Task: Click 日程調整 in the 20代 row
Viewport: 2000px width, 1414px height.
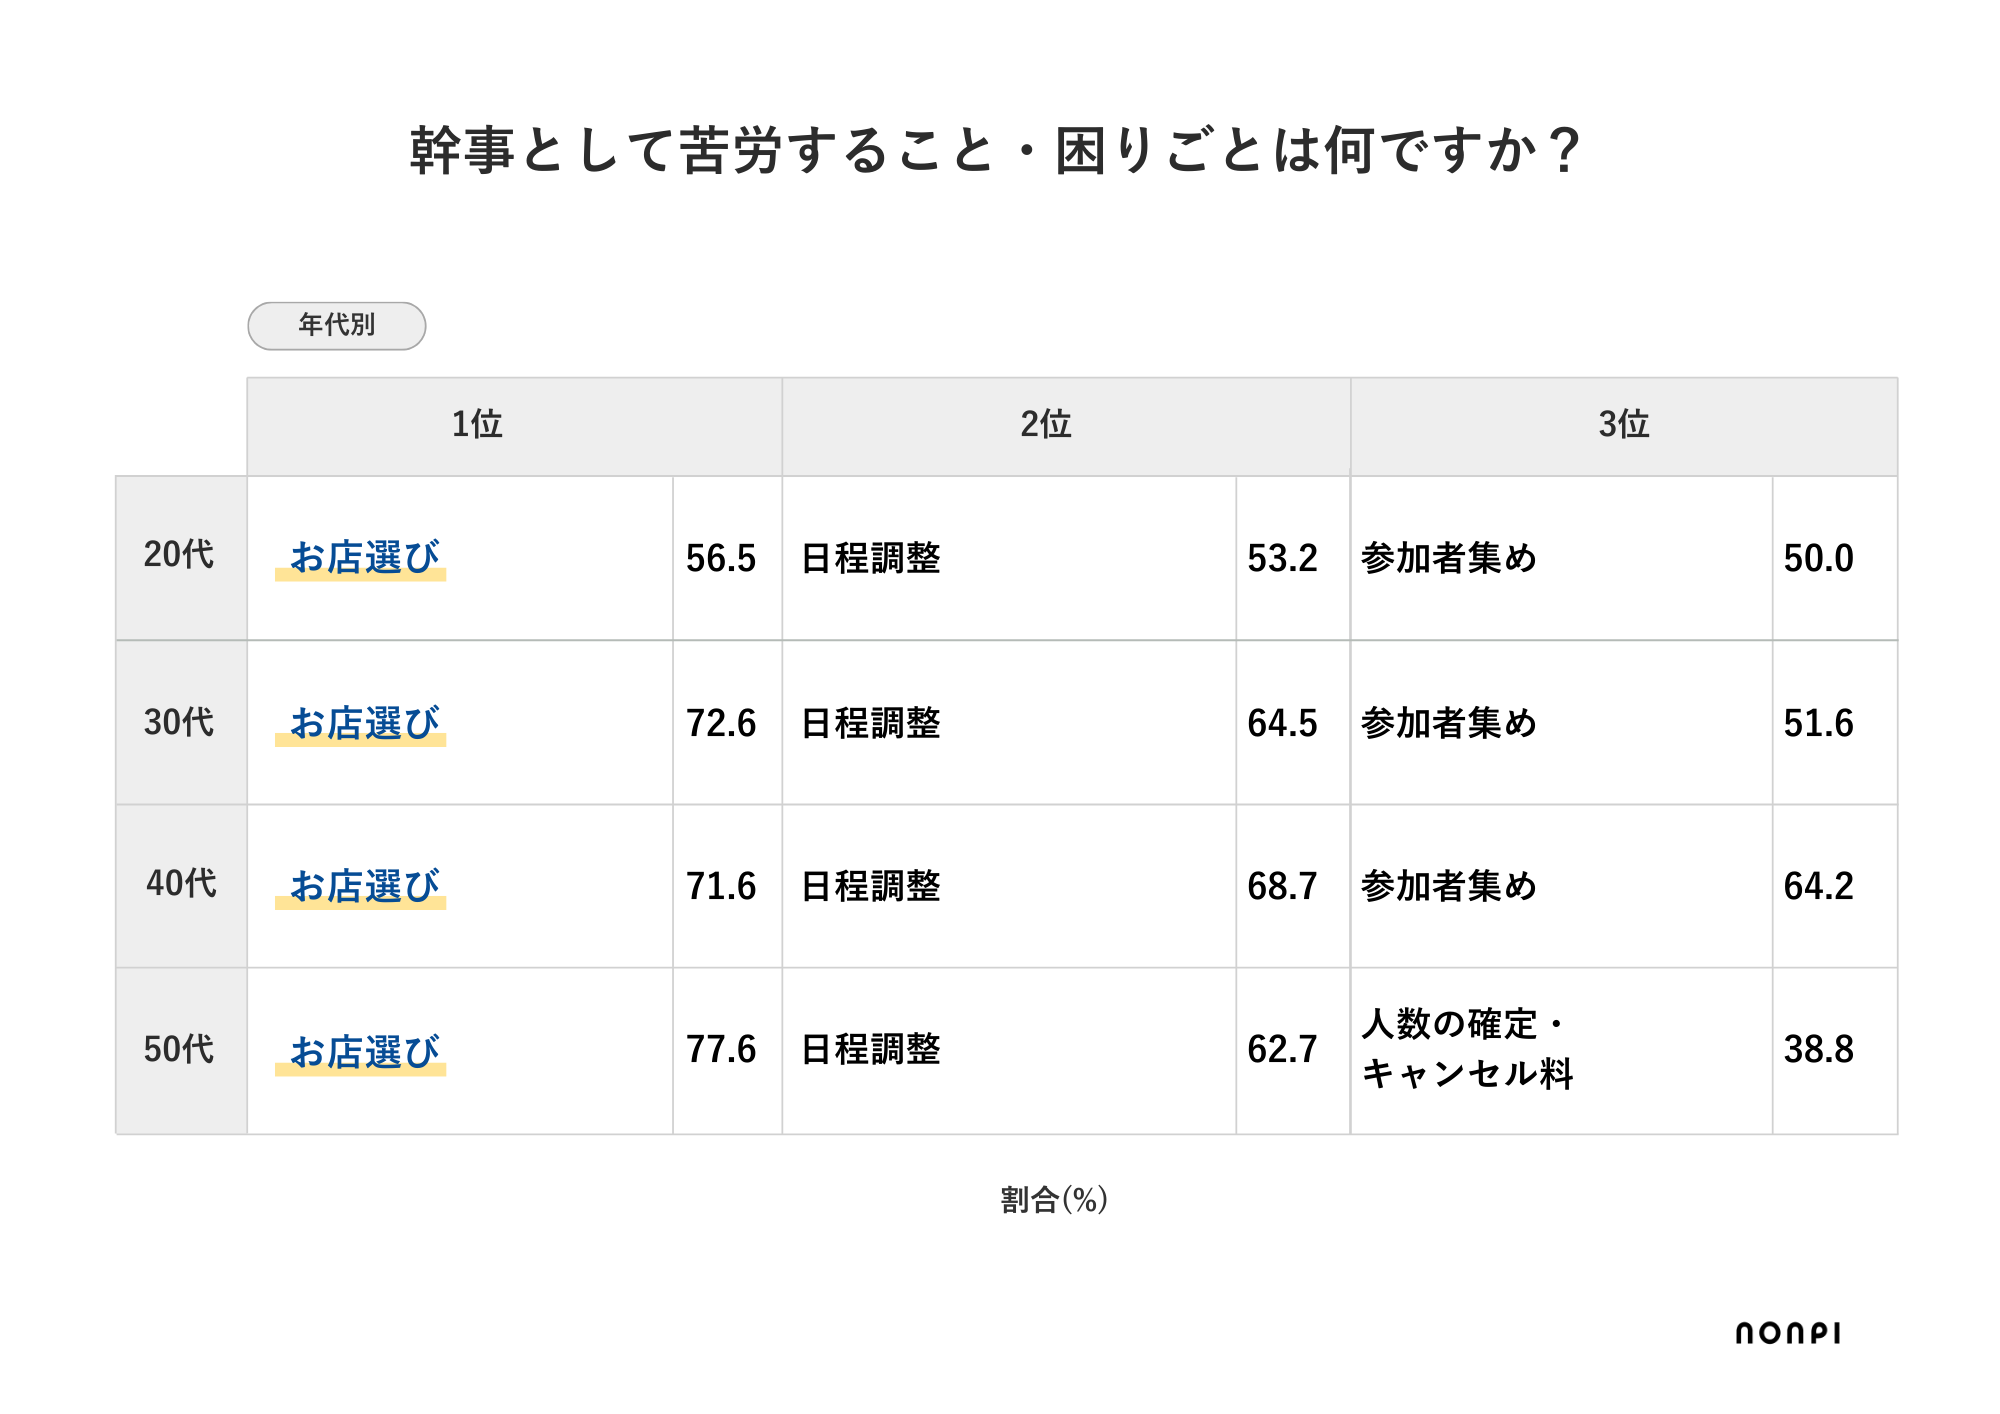Action: (871, 558)
